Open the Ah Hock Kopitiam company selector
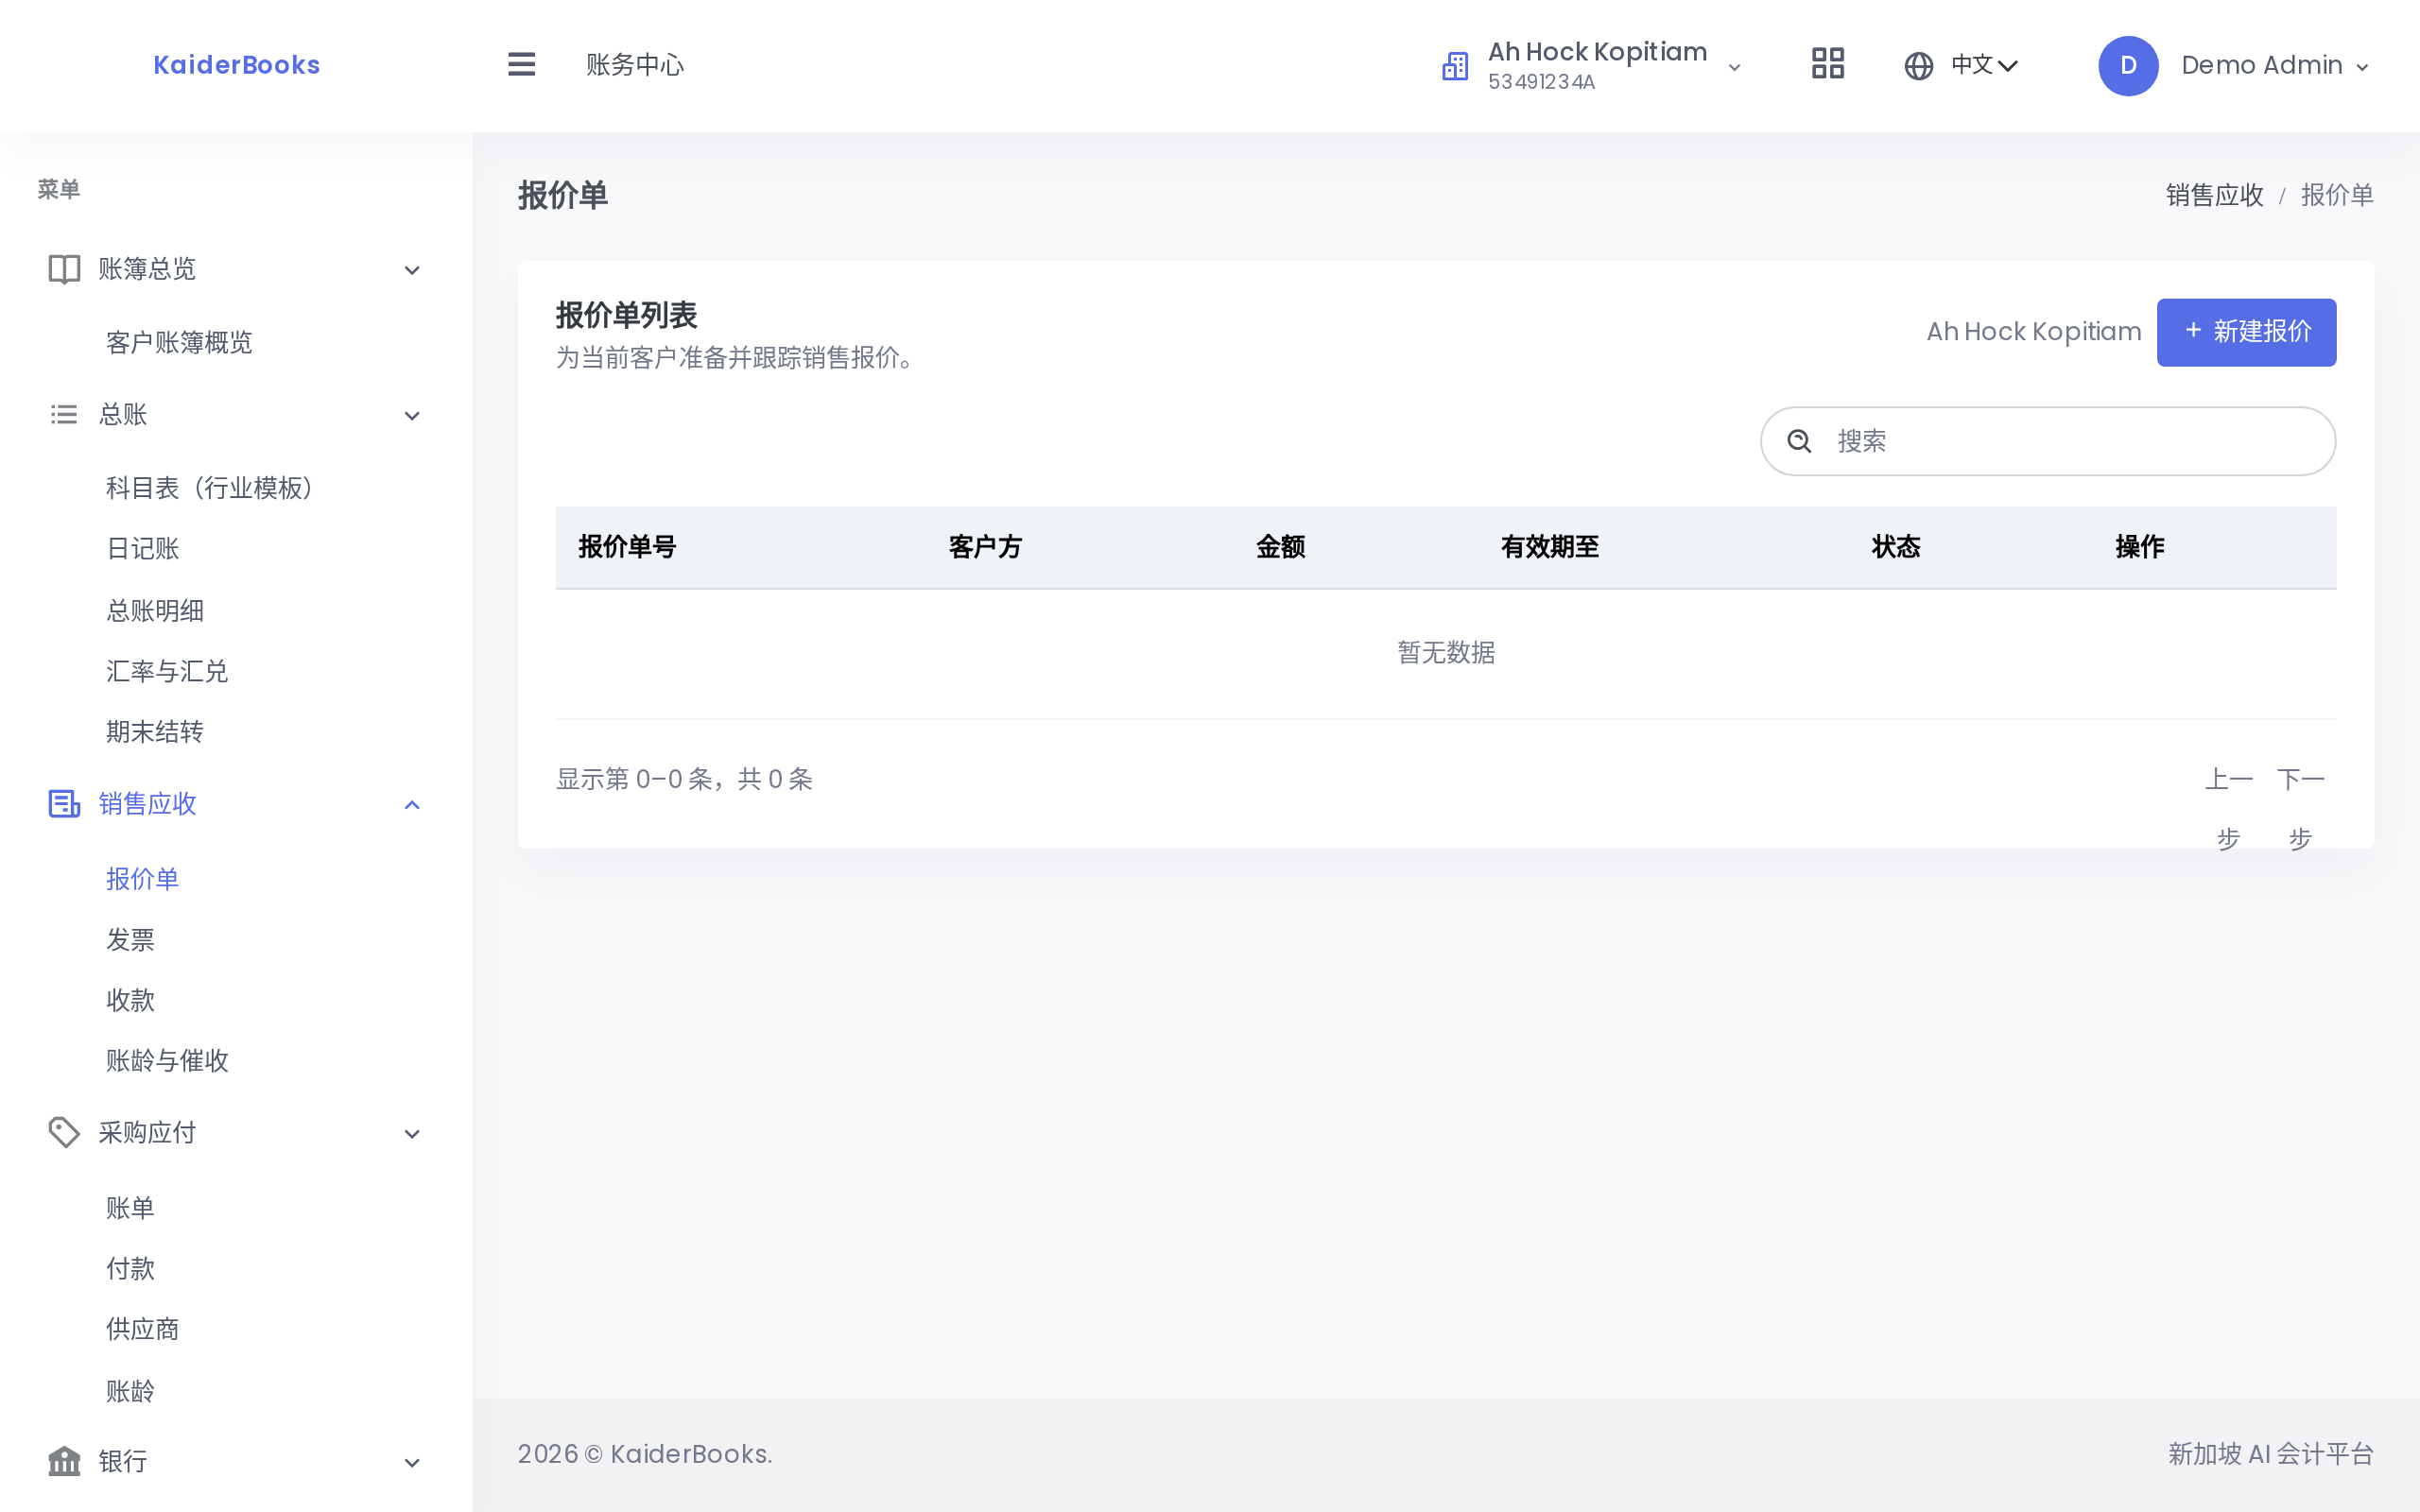This screenshot has width=2420, height=1512. tap(1614, 66)
